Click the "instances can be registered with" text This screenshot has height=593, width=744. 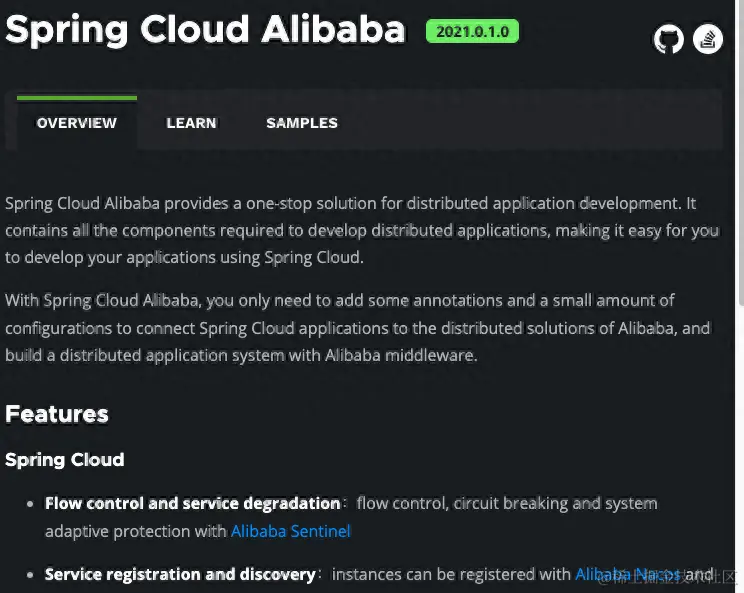(x=451, y=574)
